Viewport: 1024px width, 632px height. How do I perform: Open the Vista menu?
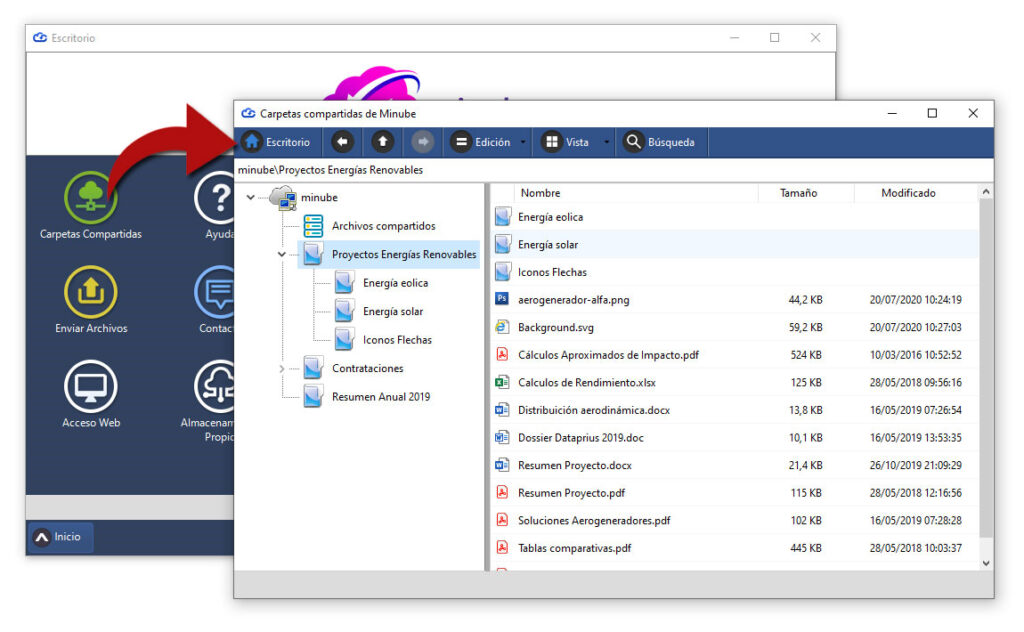pyautogui.click(x=567, y=142)
